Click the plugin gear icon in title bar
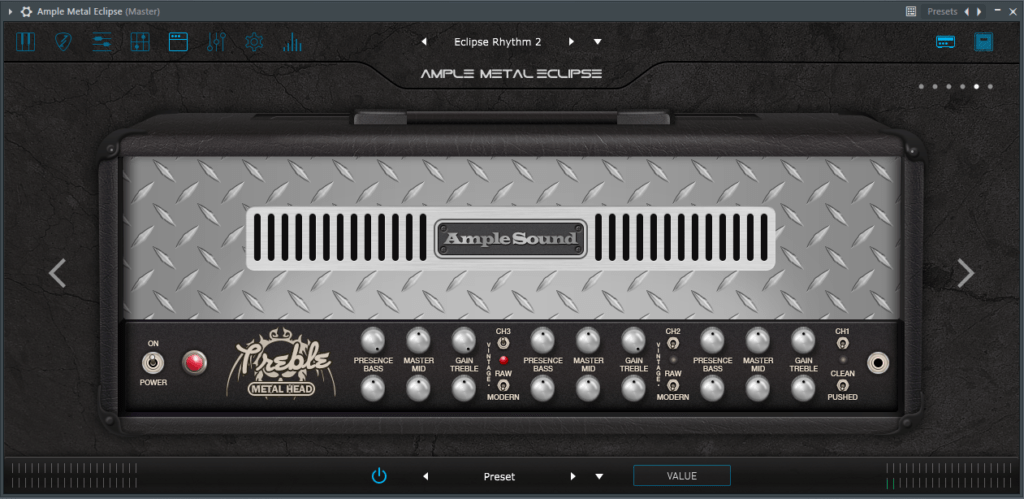The height and width of the screenshot is (499, 1024). tap(27, 11)
